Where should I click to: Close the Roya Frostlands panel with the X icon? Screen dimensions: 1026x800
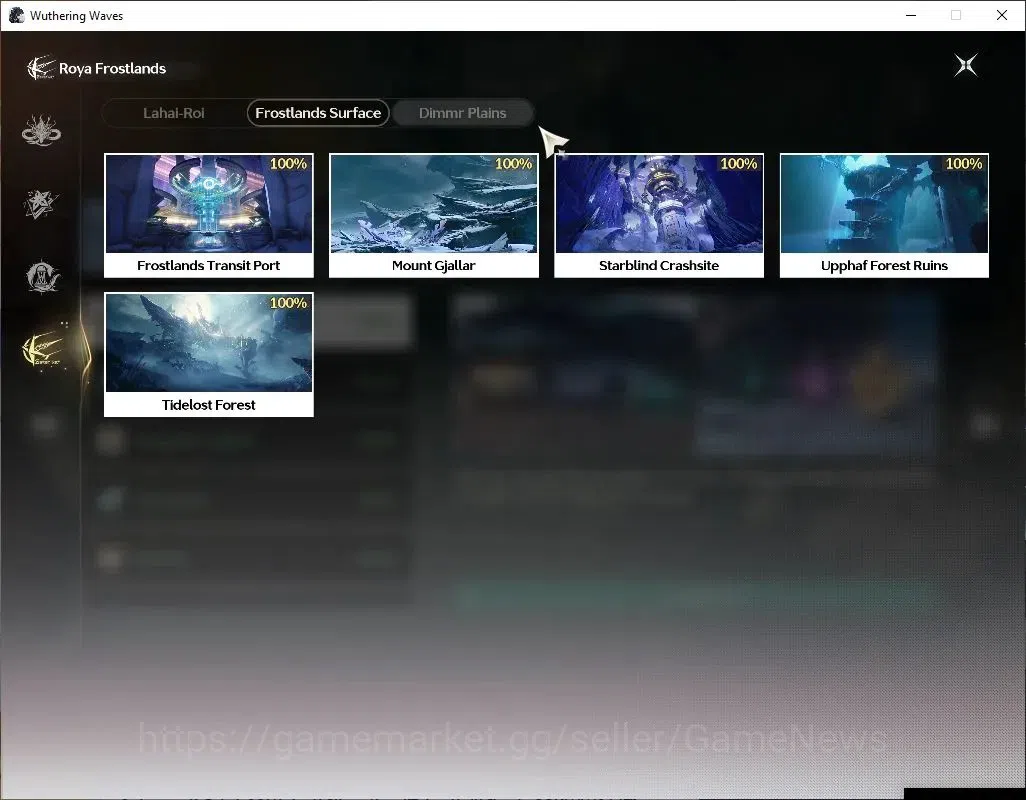tap(966, 65)
